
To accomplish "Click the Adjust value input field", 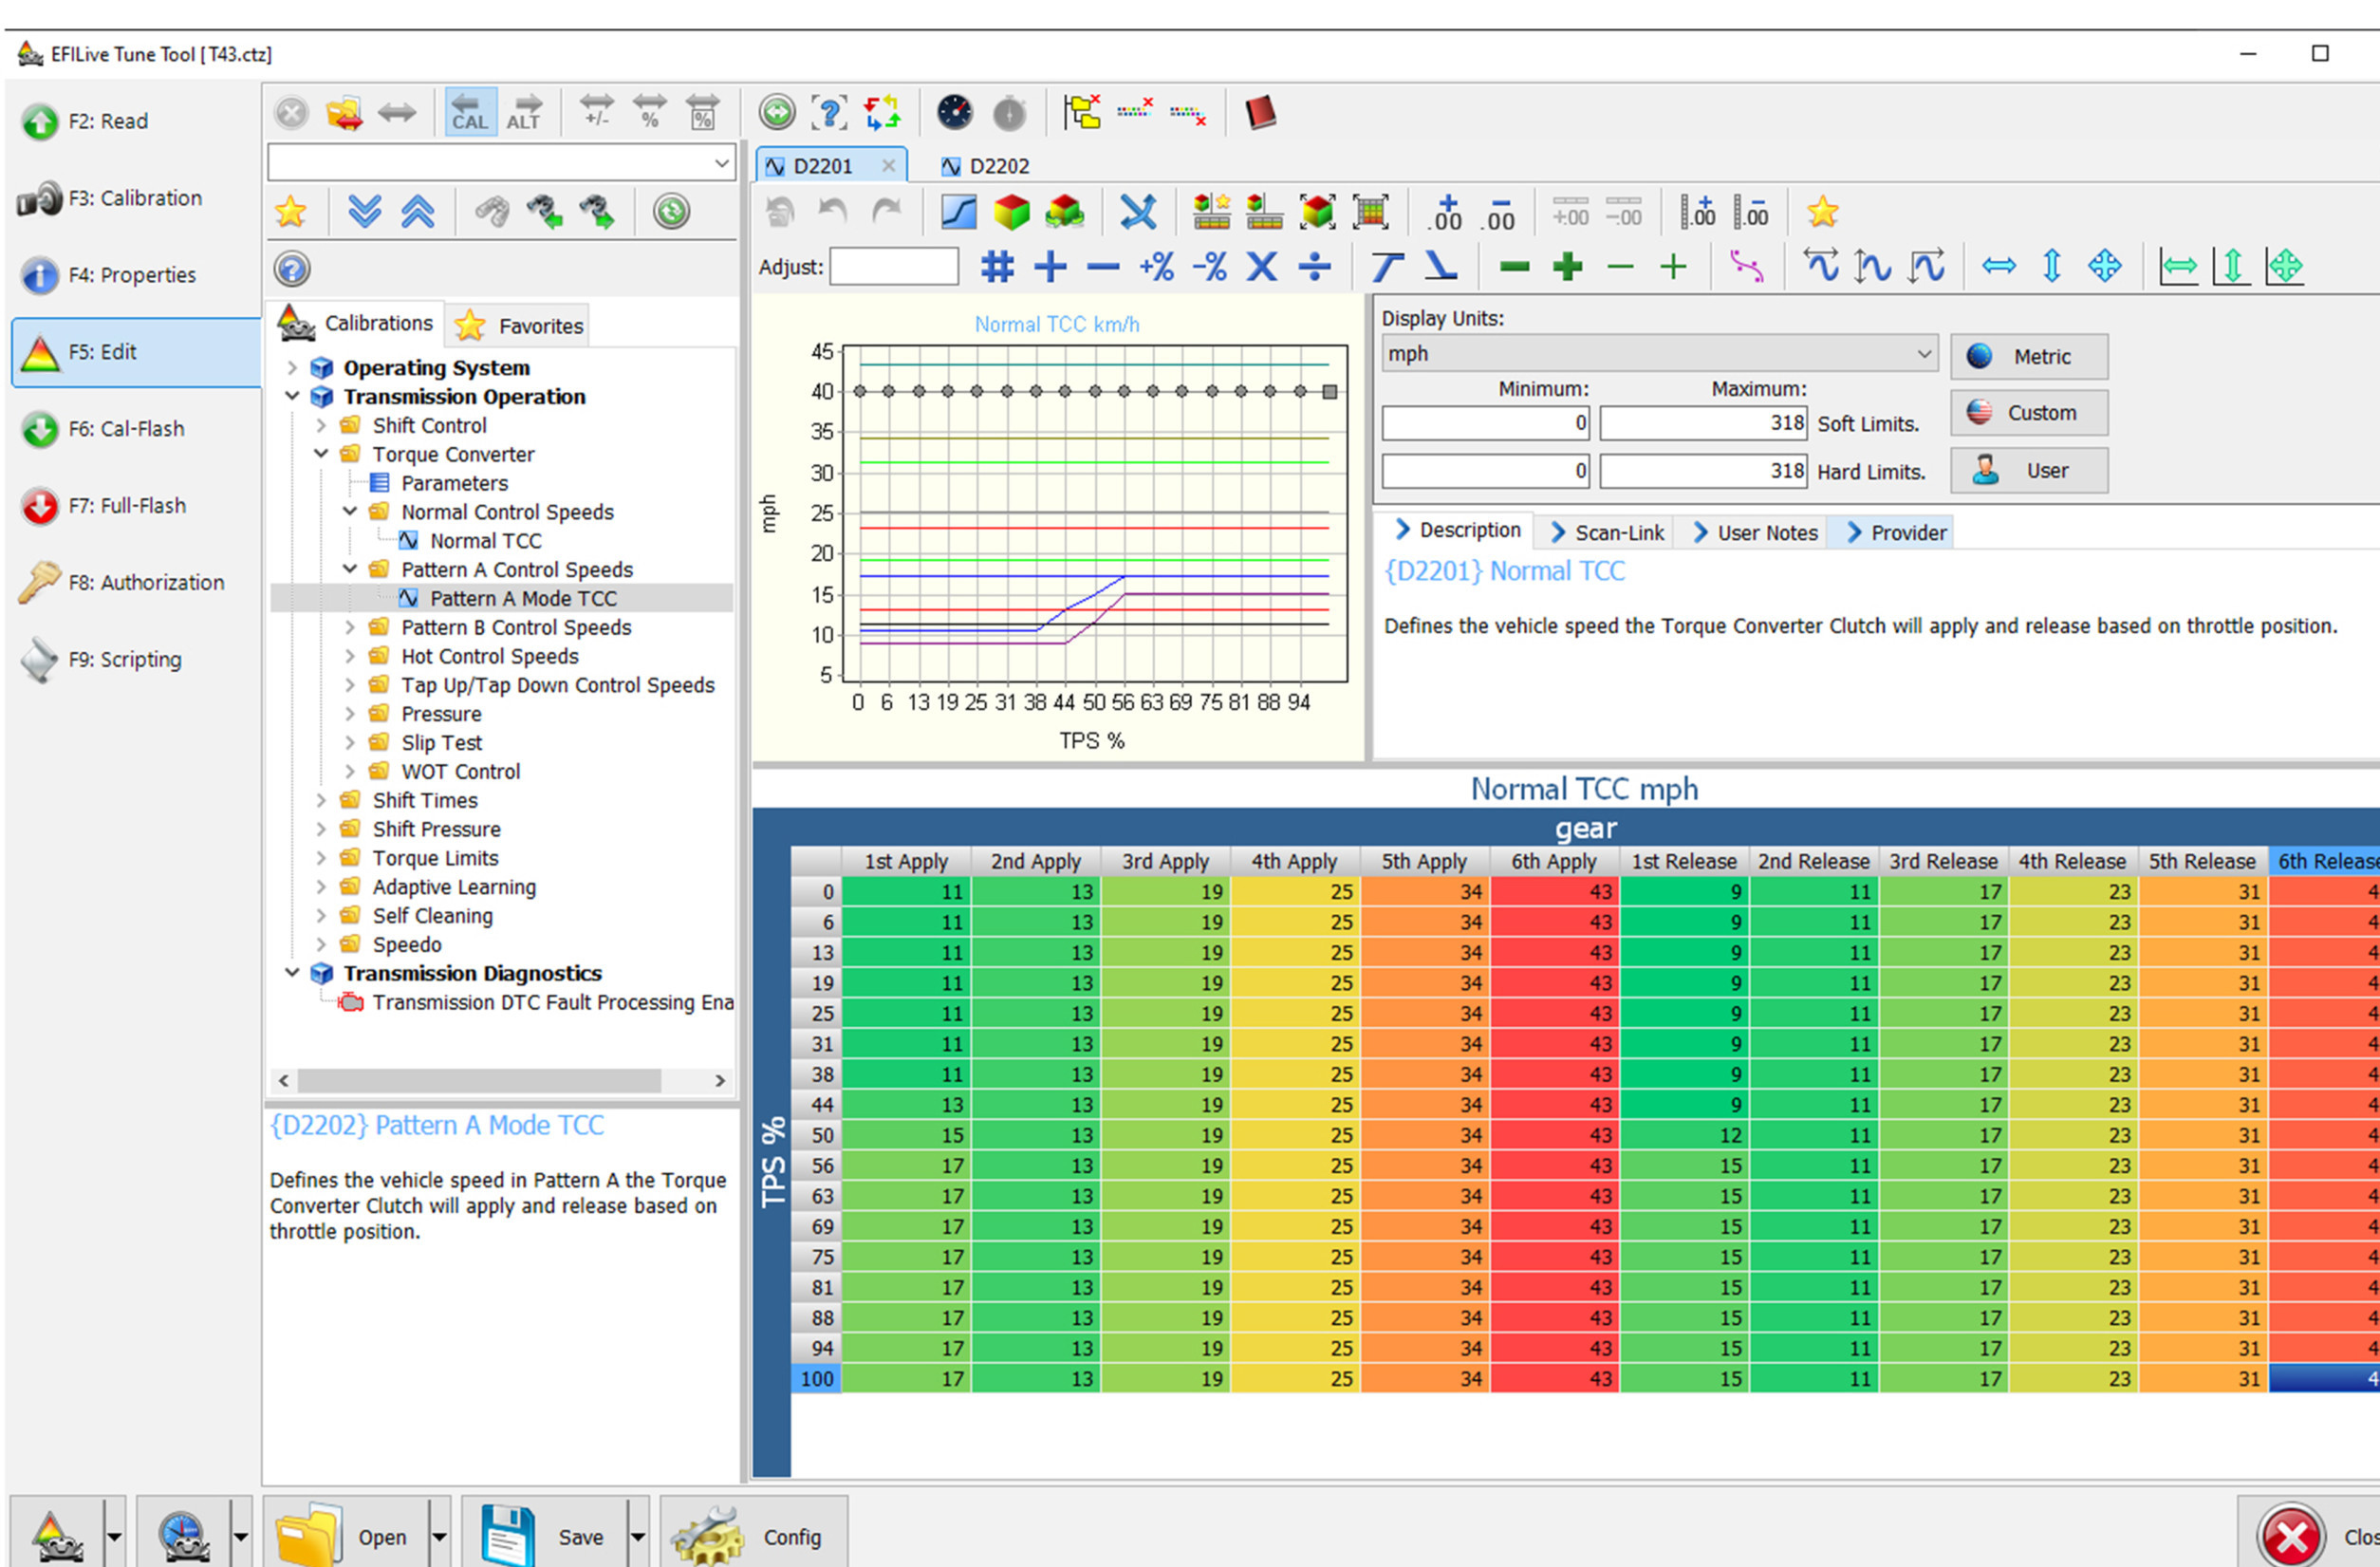I will (x=893, y=267).
